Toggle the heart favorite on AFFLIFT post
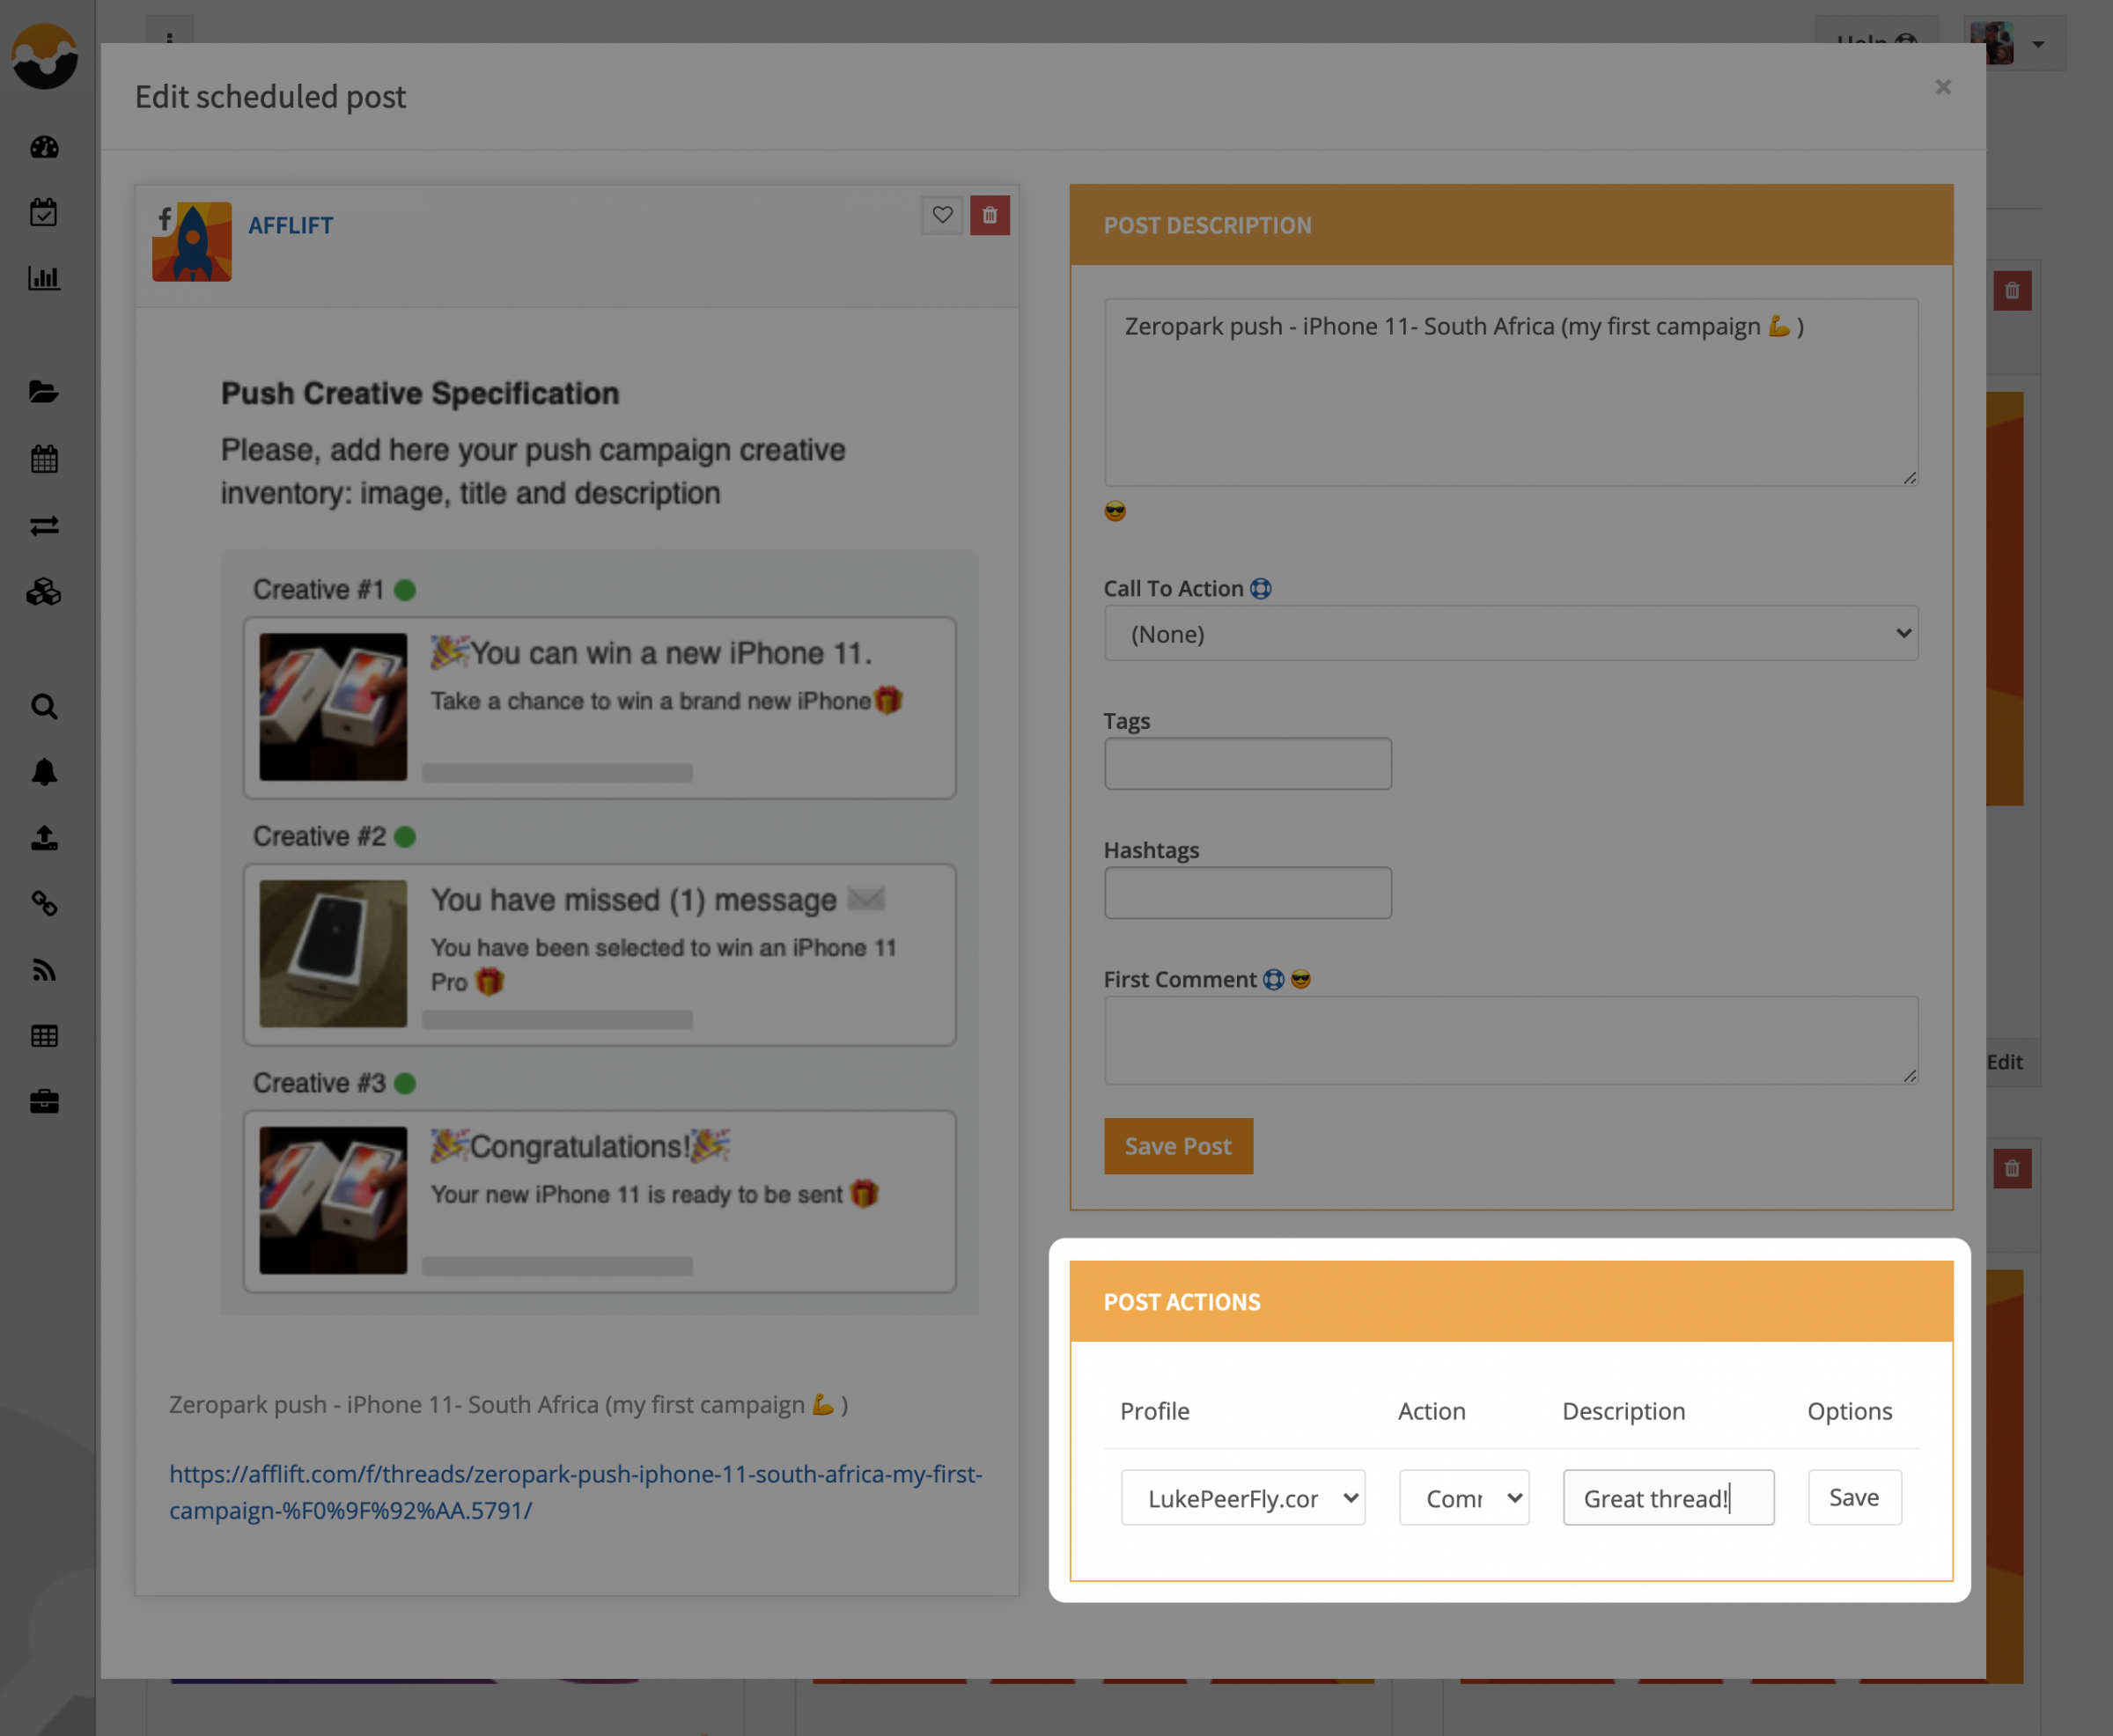2113x1736 pixels. [942, 215]
